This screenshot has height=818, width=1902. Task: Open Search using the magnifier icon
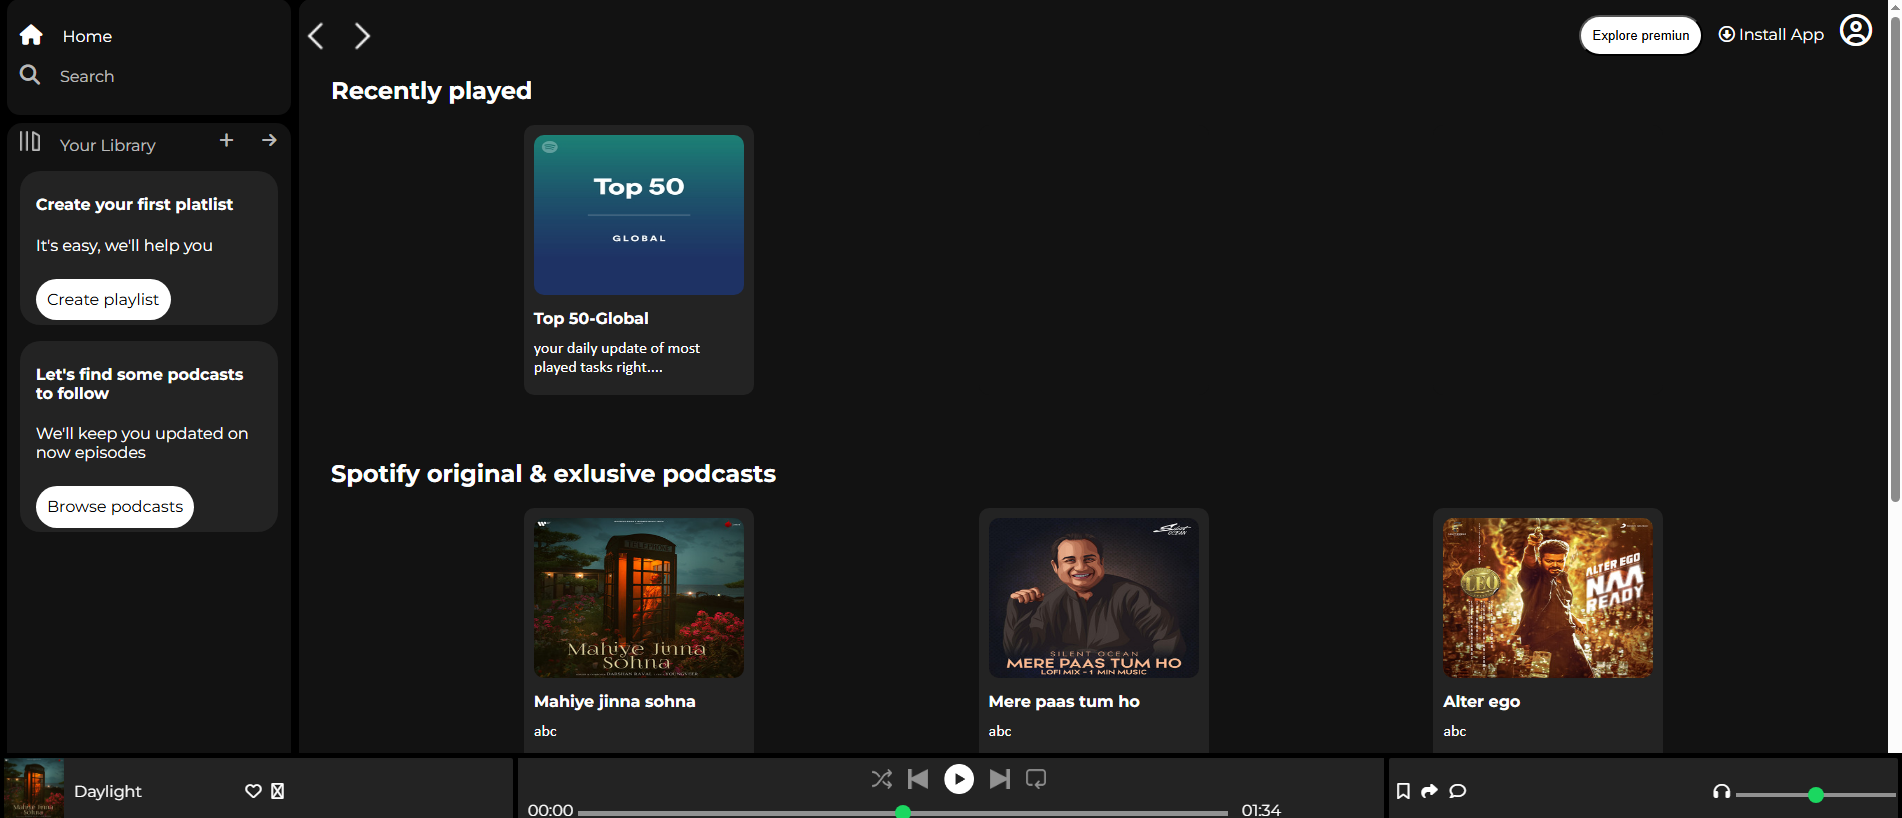(30, 75)
